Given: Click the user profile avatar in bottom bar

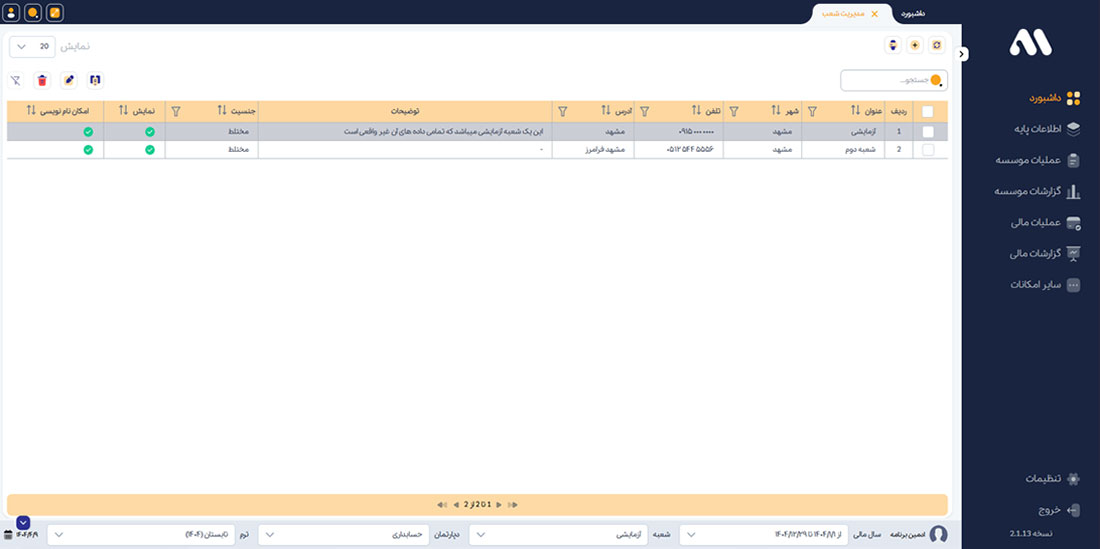Looking at the screenshot, I should click(938, 535).
